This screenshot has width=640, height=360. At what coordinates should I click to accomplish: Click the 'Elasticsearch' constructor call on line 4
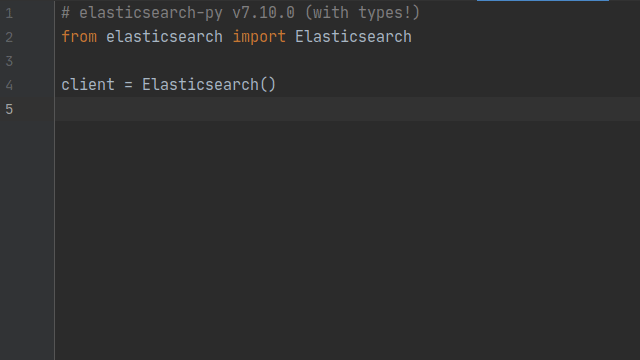200,85
